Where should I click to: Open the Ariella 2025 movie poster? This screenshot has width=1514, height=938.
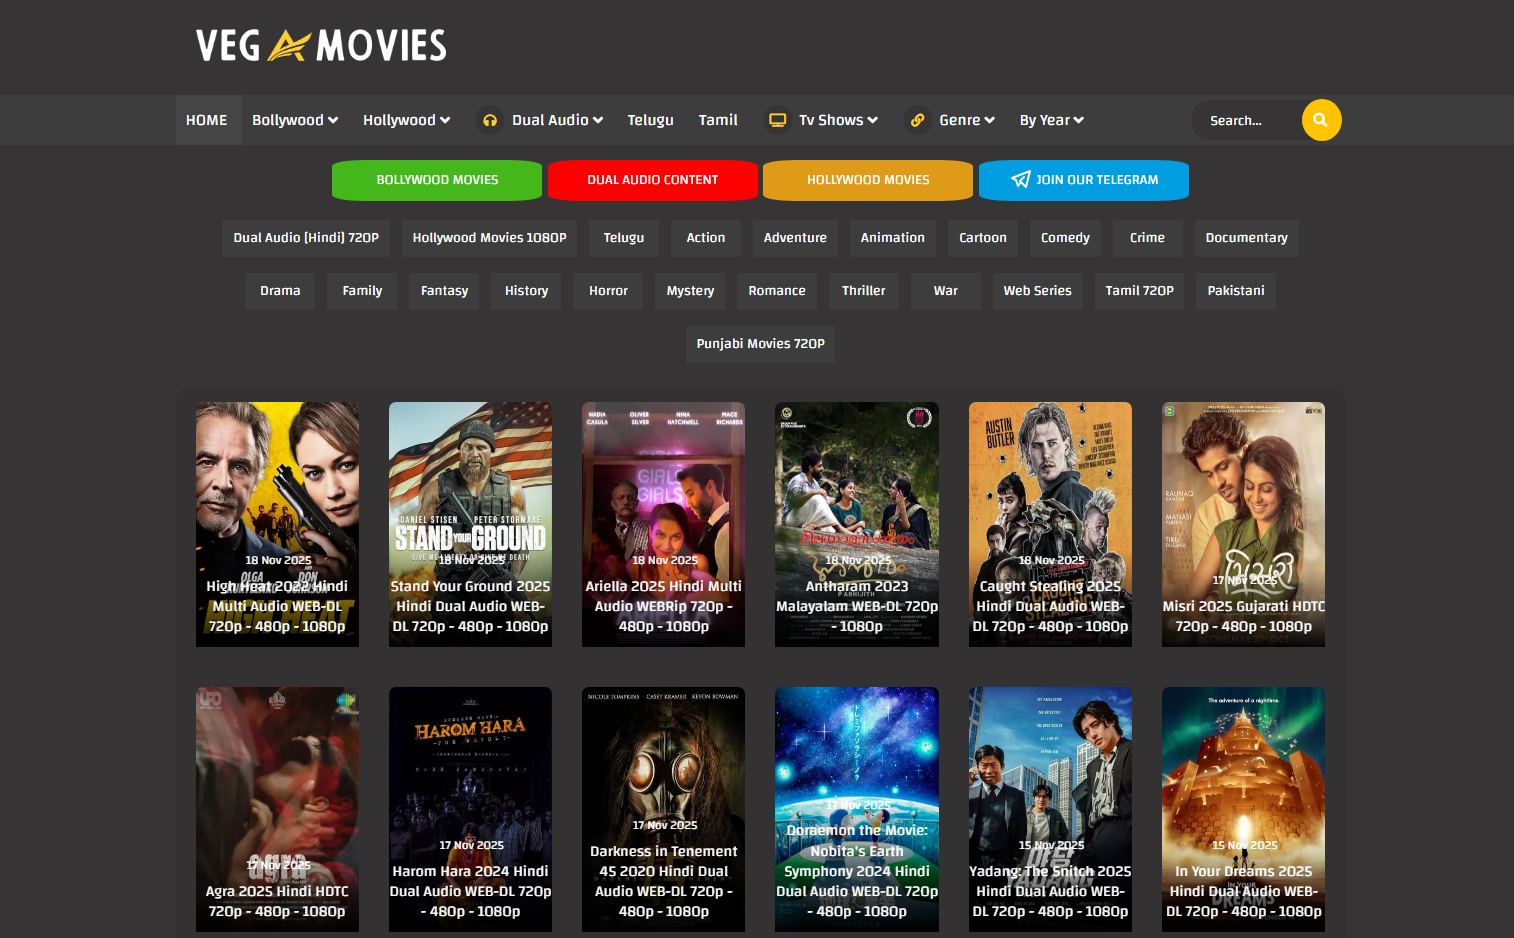tap(663, 524)
